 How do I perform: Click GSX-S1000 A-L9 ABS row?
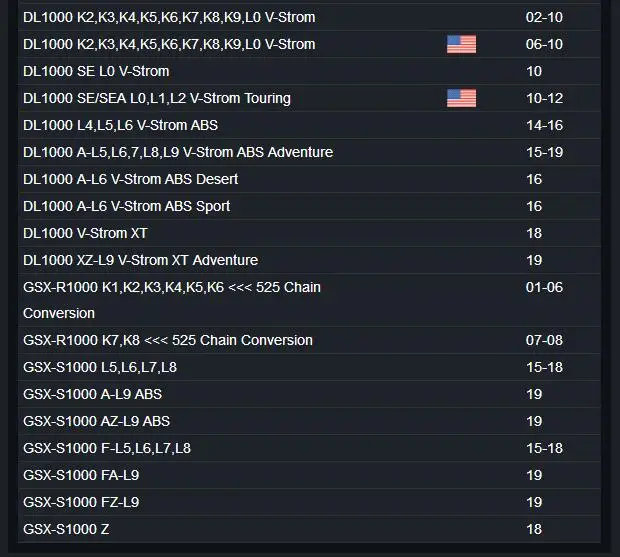(x=92, y=394)
